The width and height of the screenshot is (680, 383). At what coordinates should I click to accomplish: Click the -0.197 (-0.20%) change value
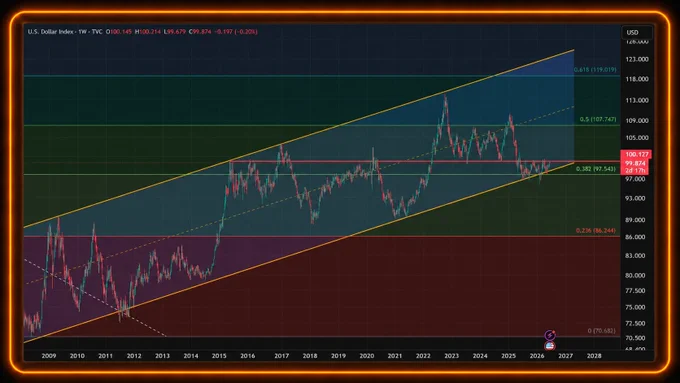click(237, 32)
